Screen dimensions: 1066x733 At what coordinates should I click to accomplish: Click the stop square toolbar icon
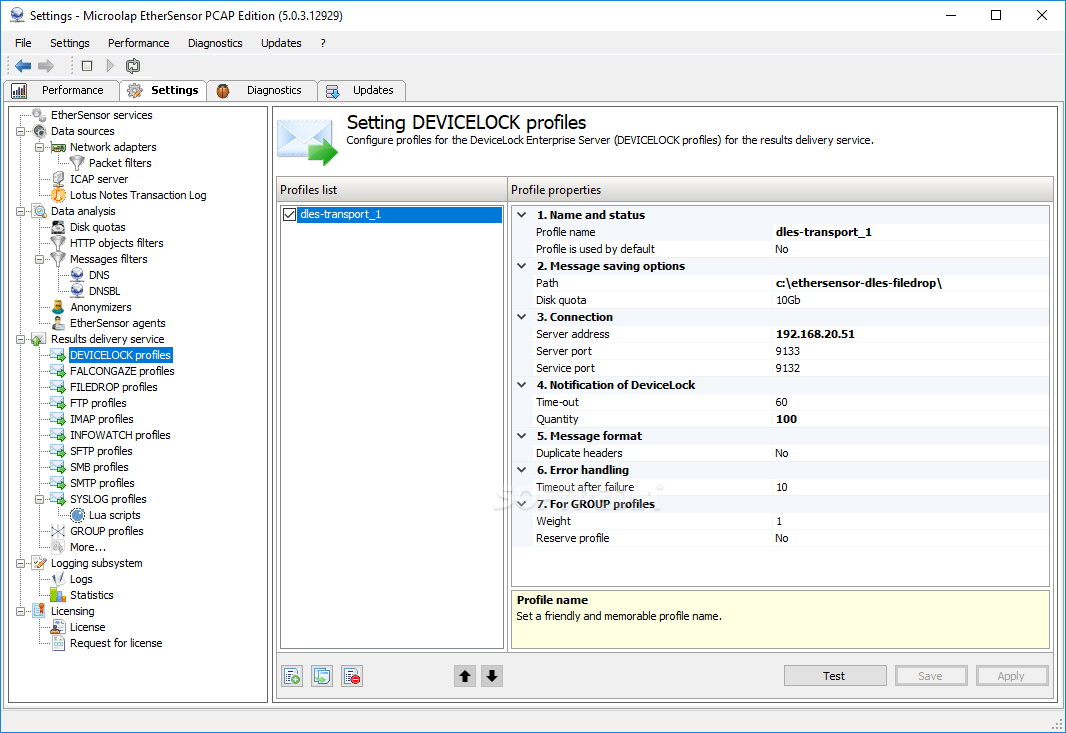click(87, 66)
